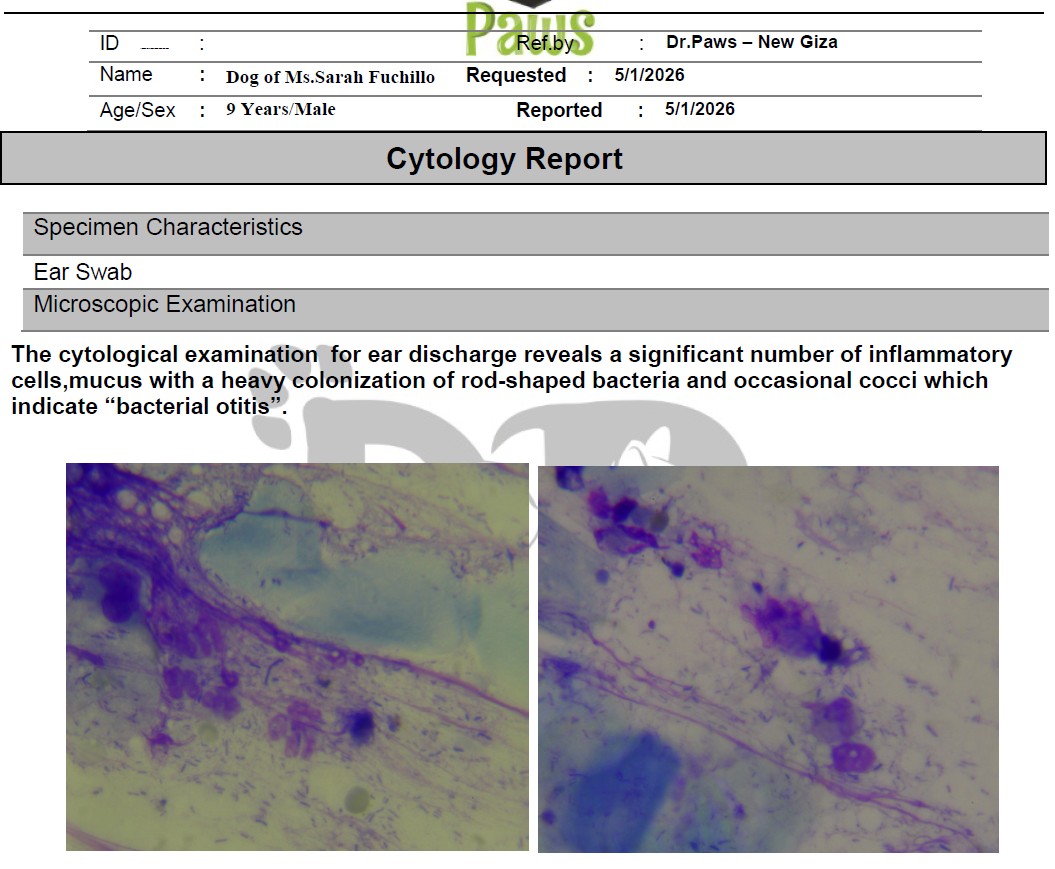This screenshot has height=869, width=1055.
Task: Click the ID field value area
Action: tap(155, 45)
